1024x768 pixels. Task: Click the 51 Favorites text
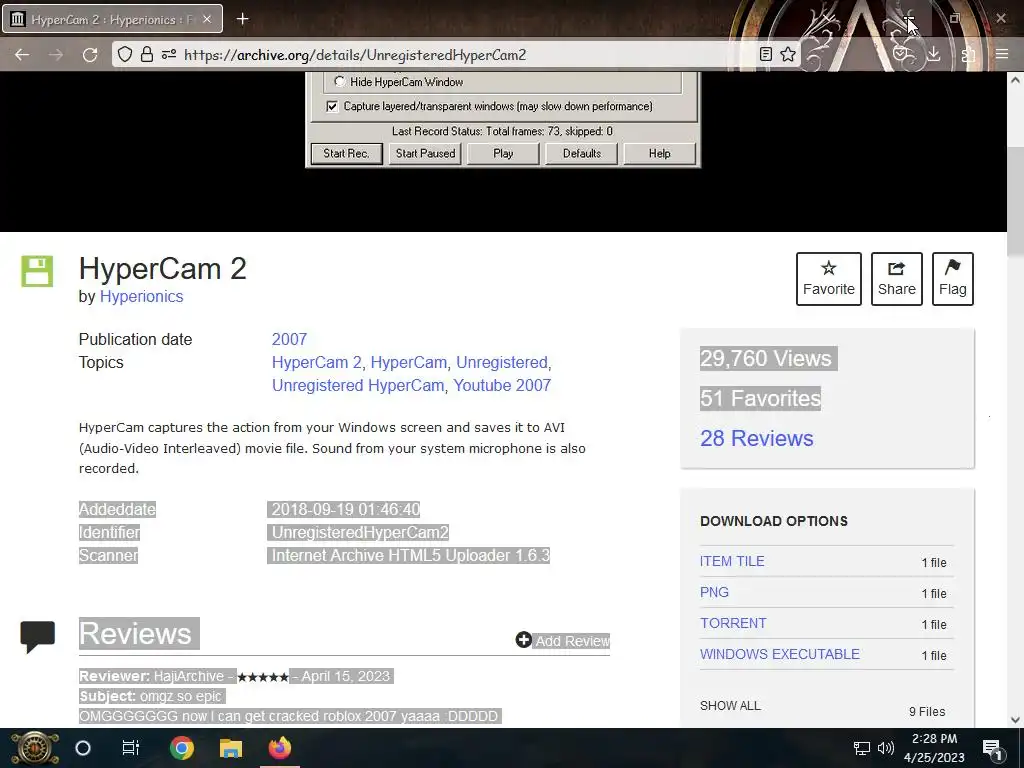tap(761, 398)
